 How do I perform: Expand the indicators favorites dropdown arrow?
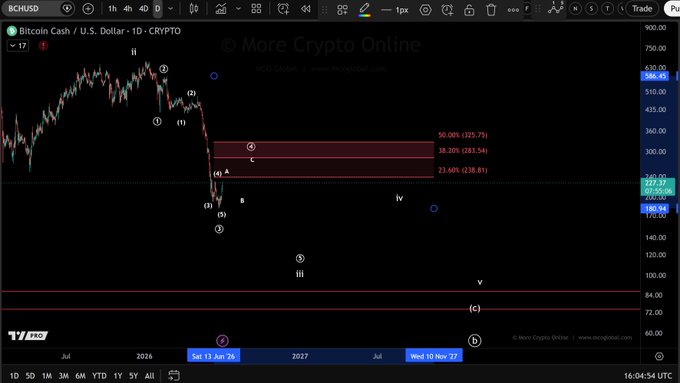(x=238, y=9)
